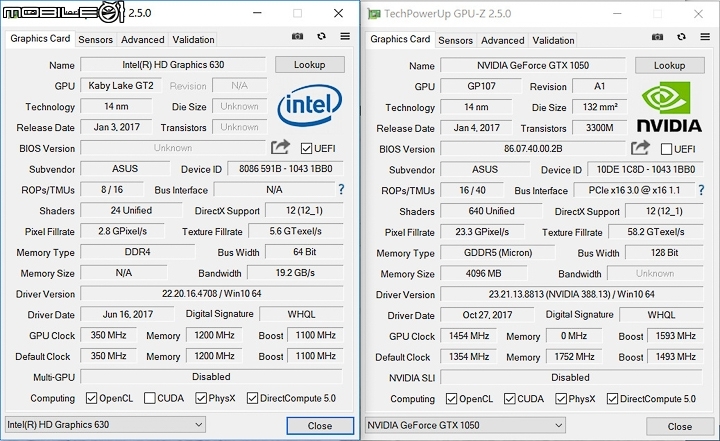Switch to Validation tab in Intel window
Screen dimensions: 720x441
[193, 40]
